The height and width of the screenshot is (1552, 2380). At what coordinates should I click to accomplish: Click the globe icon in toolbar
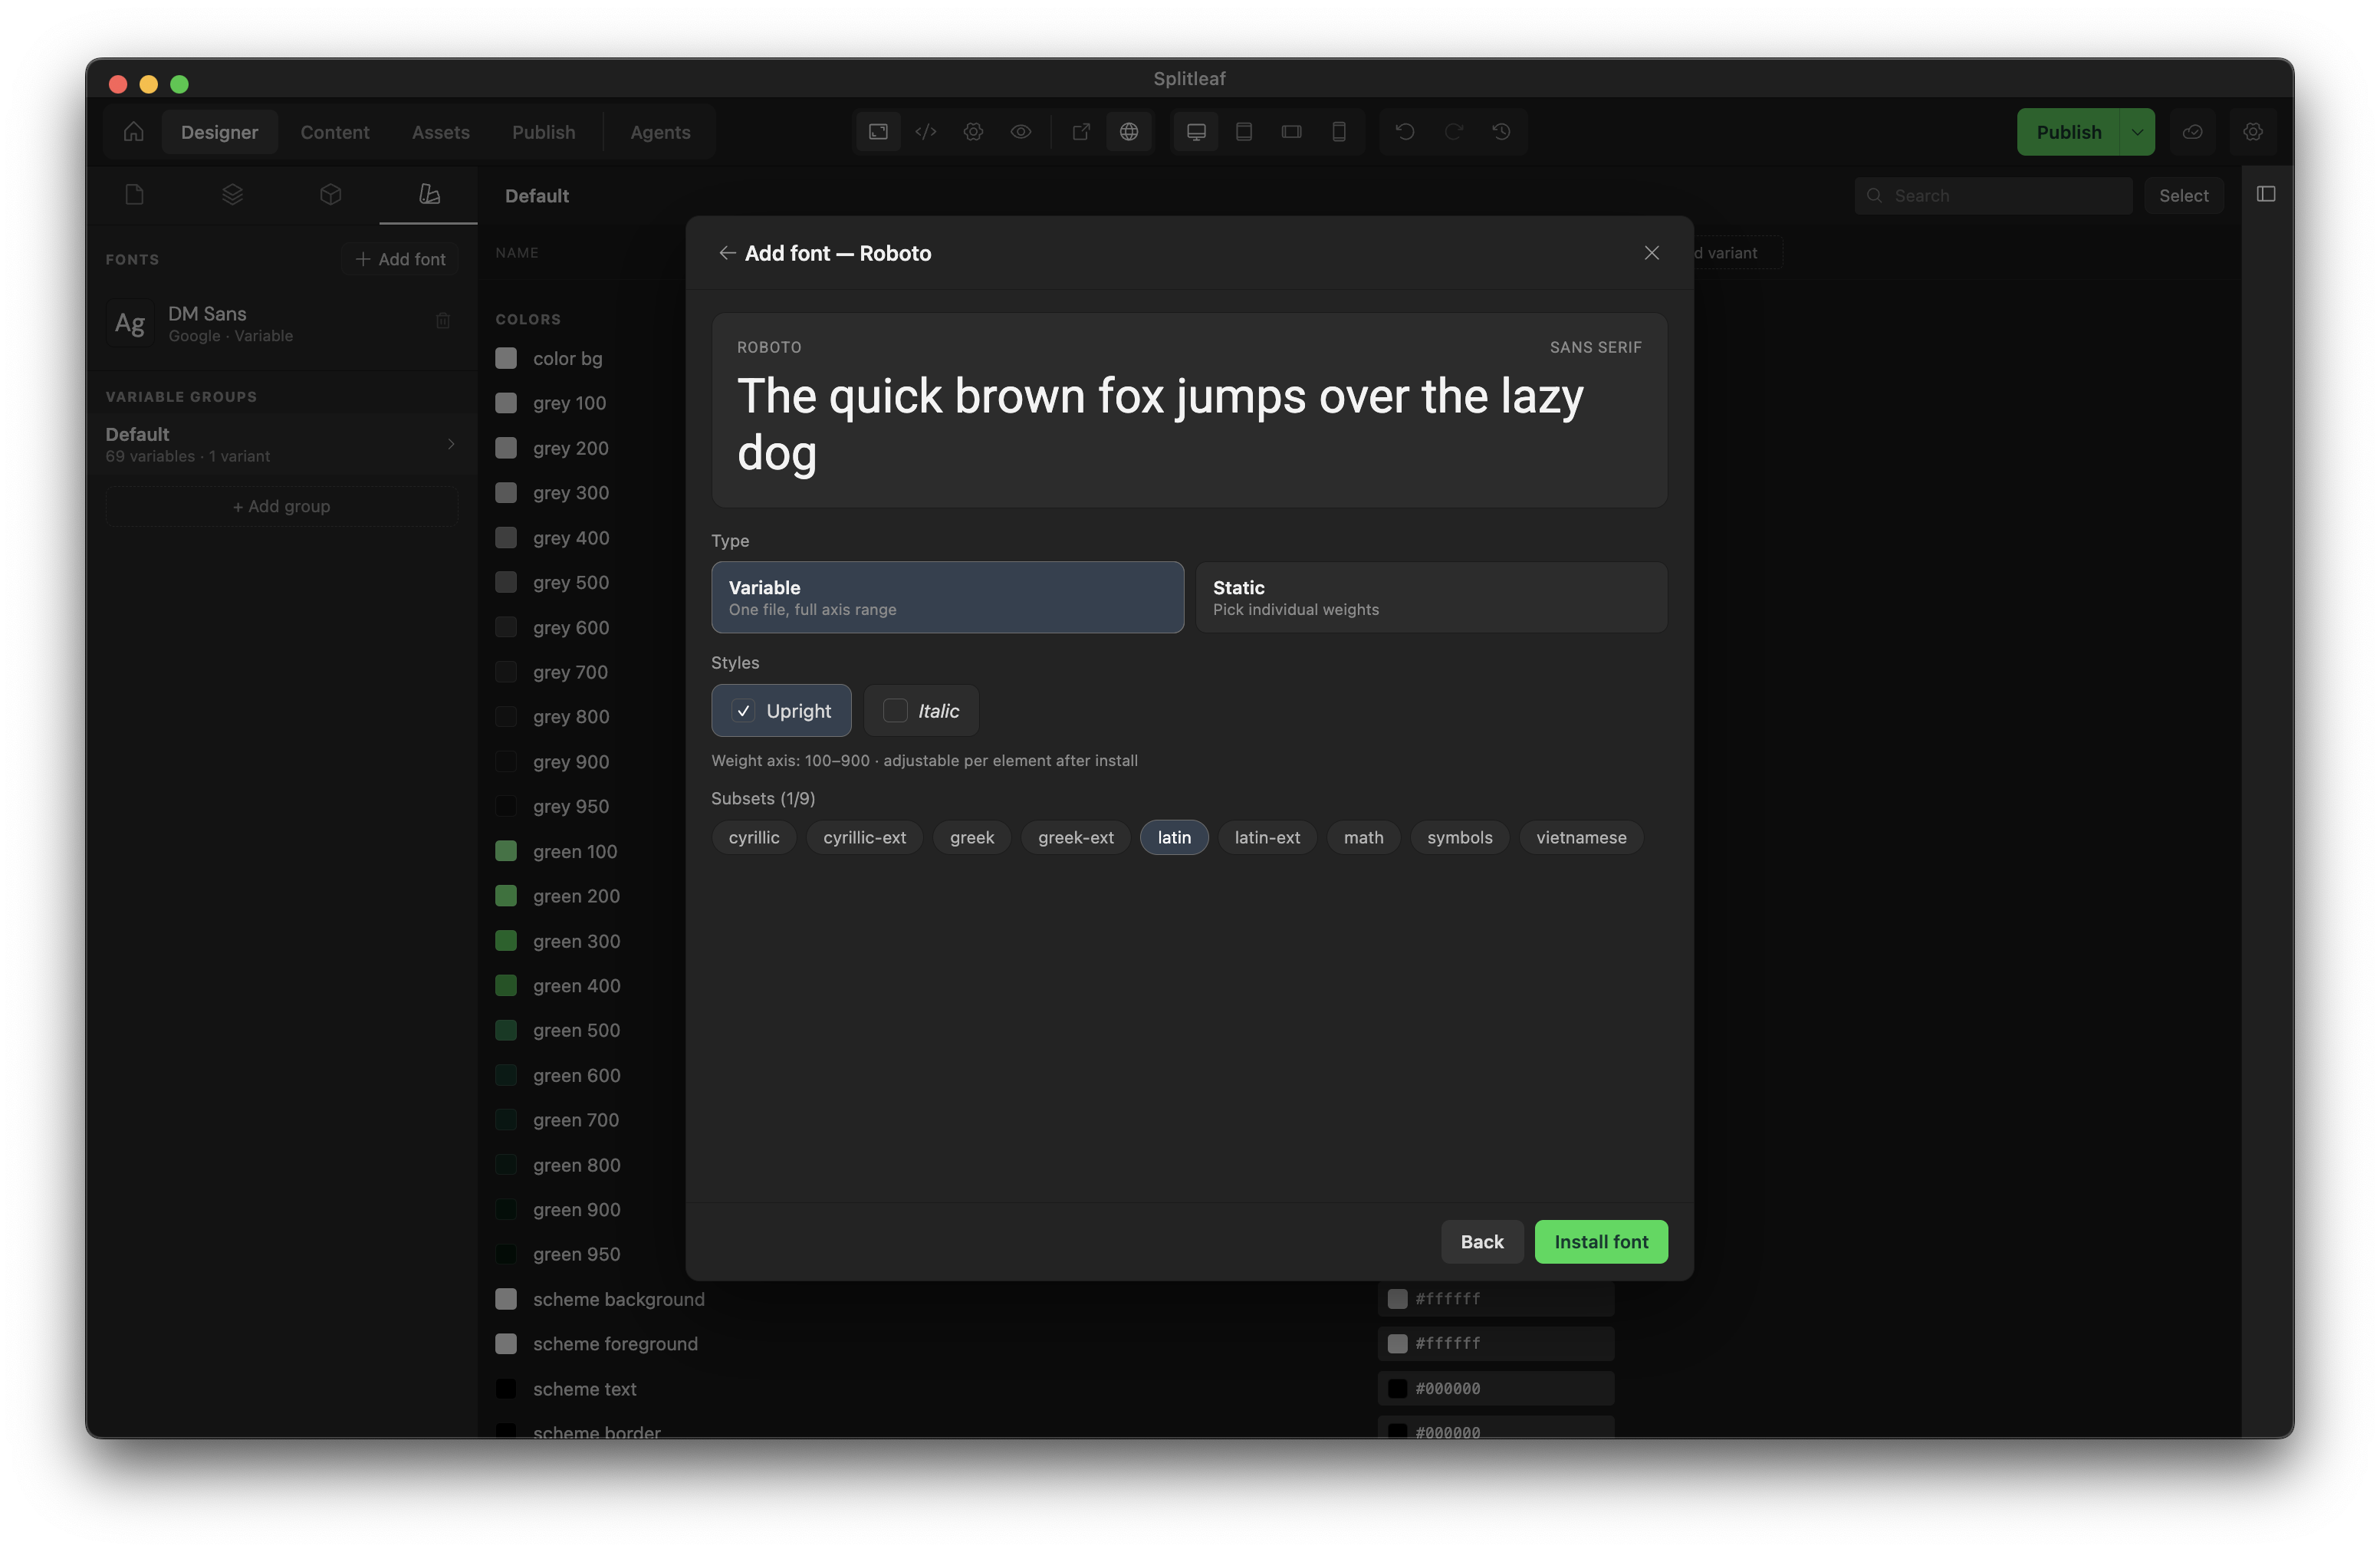[1128, 132]
